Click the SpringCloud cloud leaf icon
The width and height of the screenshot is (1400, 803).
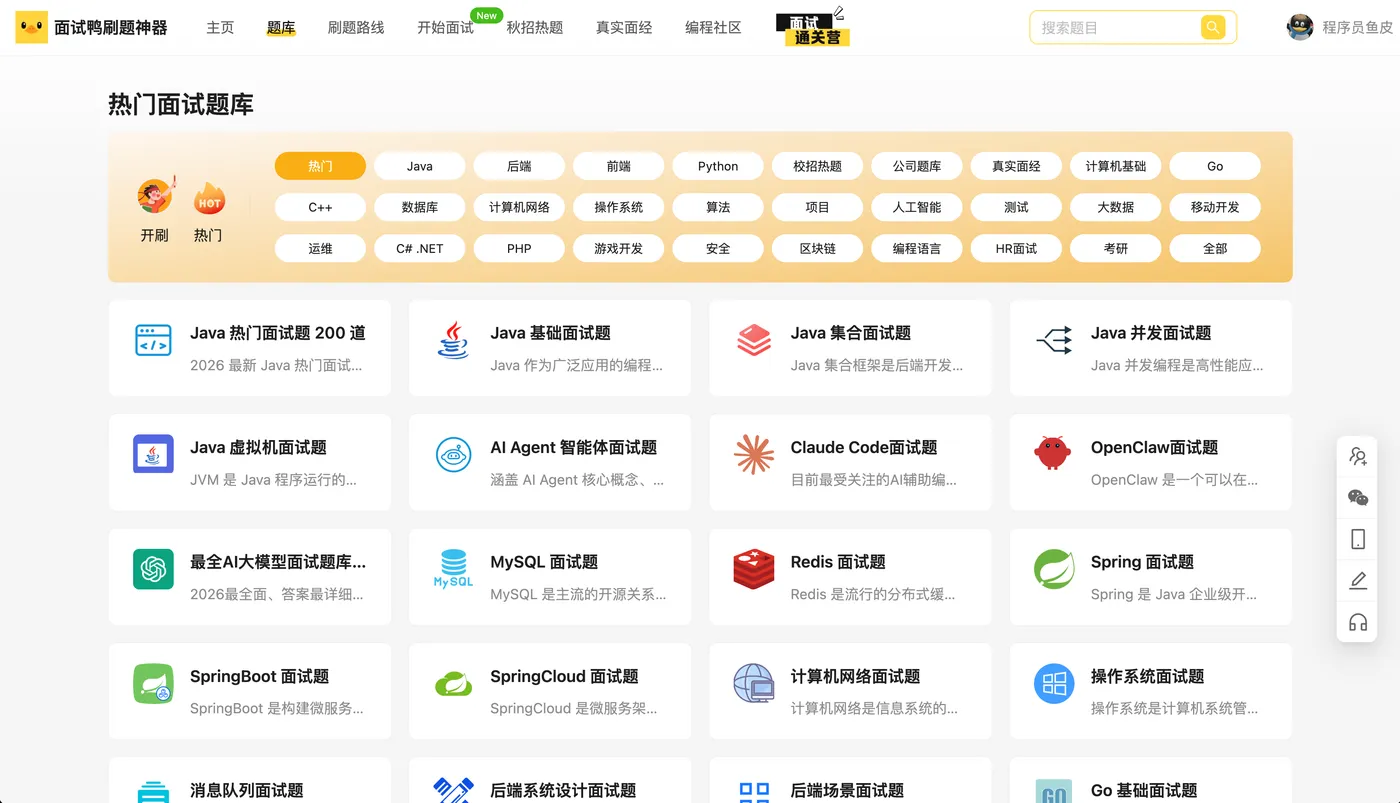click(453, 685)
